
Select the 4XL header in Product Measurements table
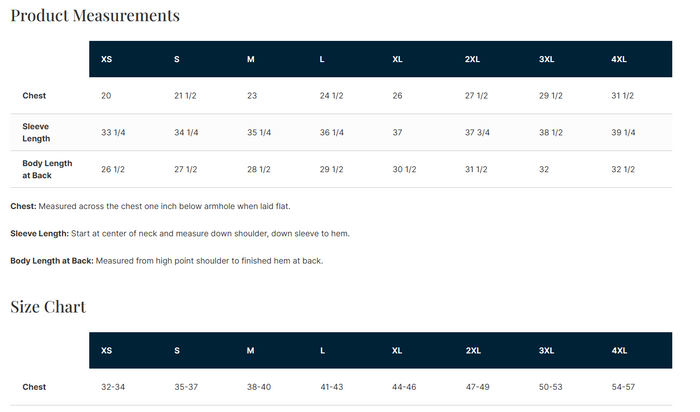pos(619,59)
